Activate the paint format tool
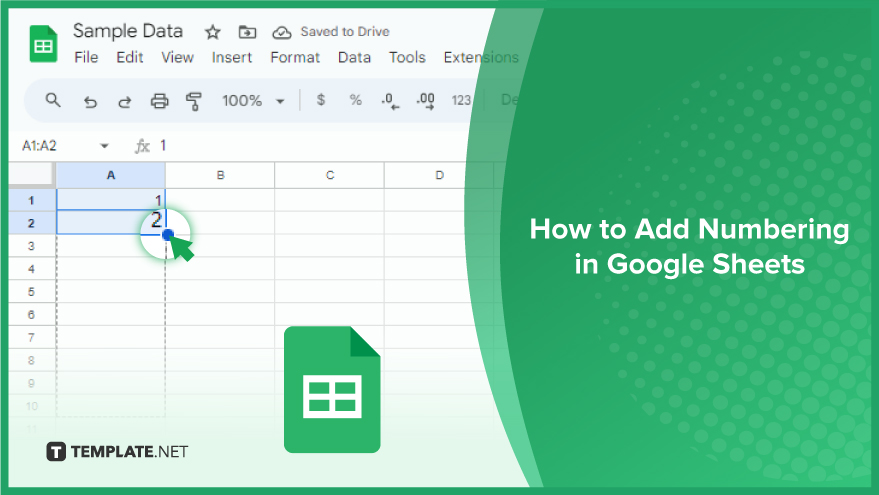This screenshot has width=879, height=495. tap(194, 101)
